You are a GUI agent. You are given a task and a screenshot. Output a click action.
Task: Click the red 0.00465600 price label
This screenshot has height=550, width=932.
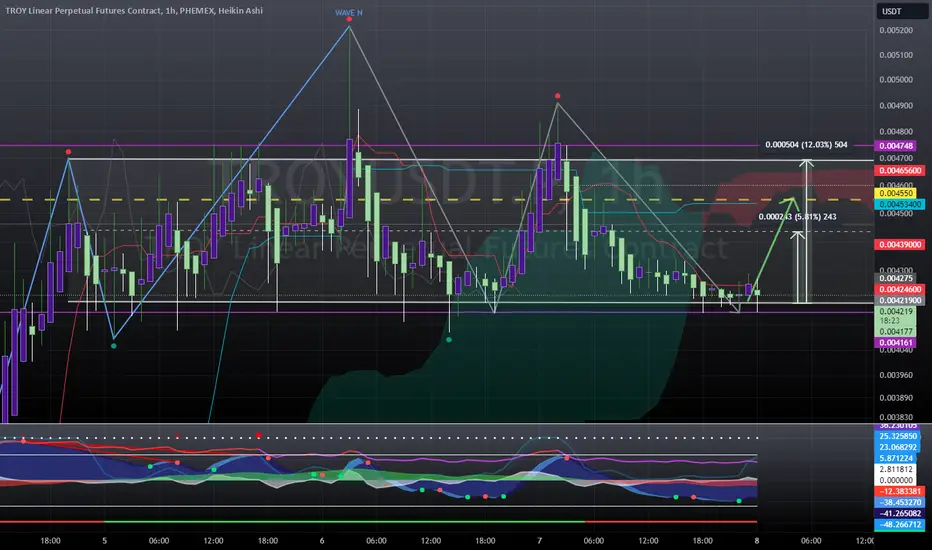coord(899,171)
